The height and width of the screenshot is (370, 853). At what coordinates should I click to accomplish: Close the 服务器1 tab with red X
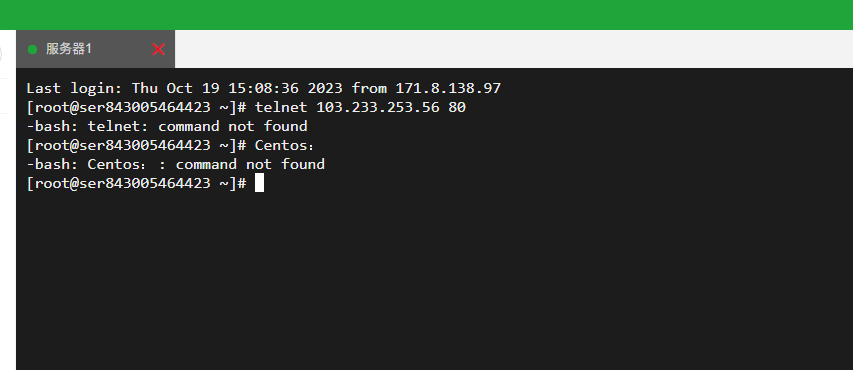[158, 50]
